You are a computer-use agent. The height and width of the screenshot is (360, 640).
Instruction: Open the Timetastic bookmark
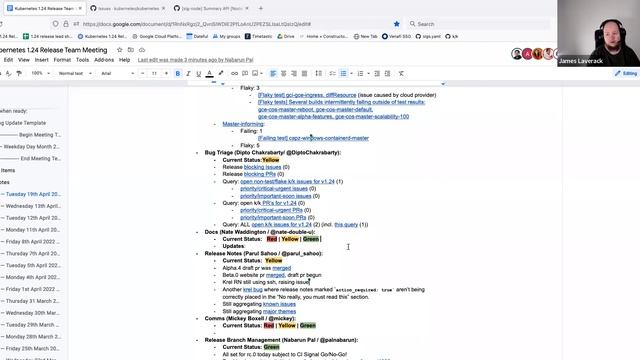[258, 36]
